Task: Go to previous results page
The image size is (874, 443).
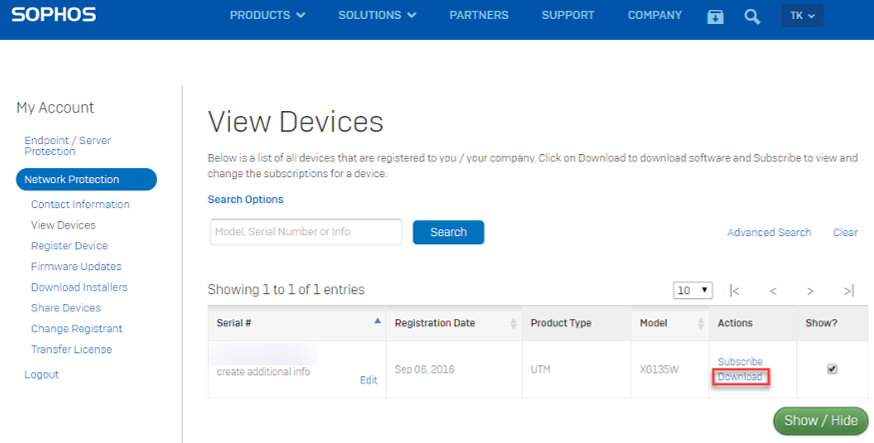Action: click(773, 291)
